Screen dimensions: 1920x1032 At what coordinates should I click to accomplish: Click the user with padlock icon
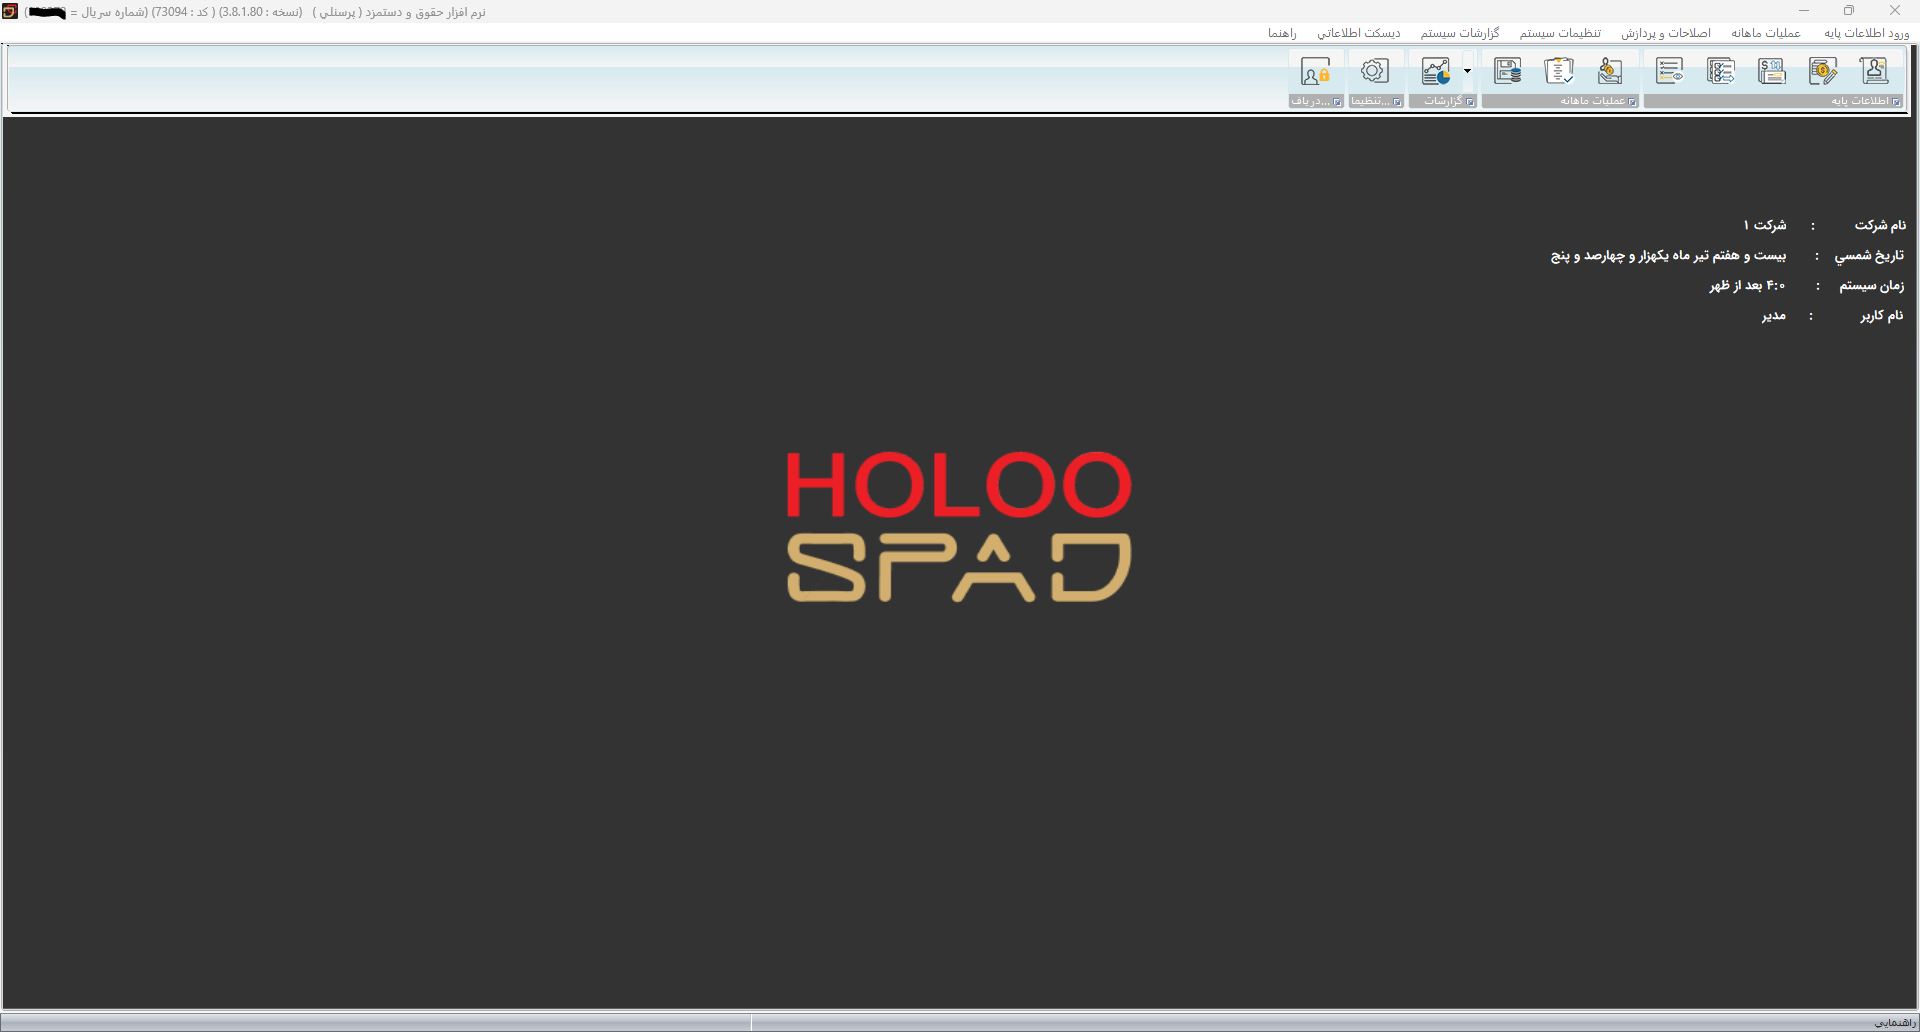click(x=1316, y=71)
